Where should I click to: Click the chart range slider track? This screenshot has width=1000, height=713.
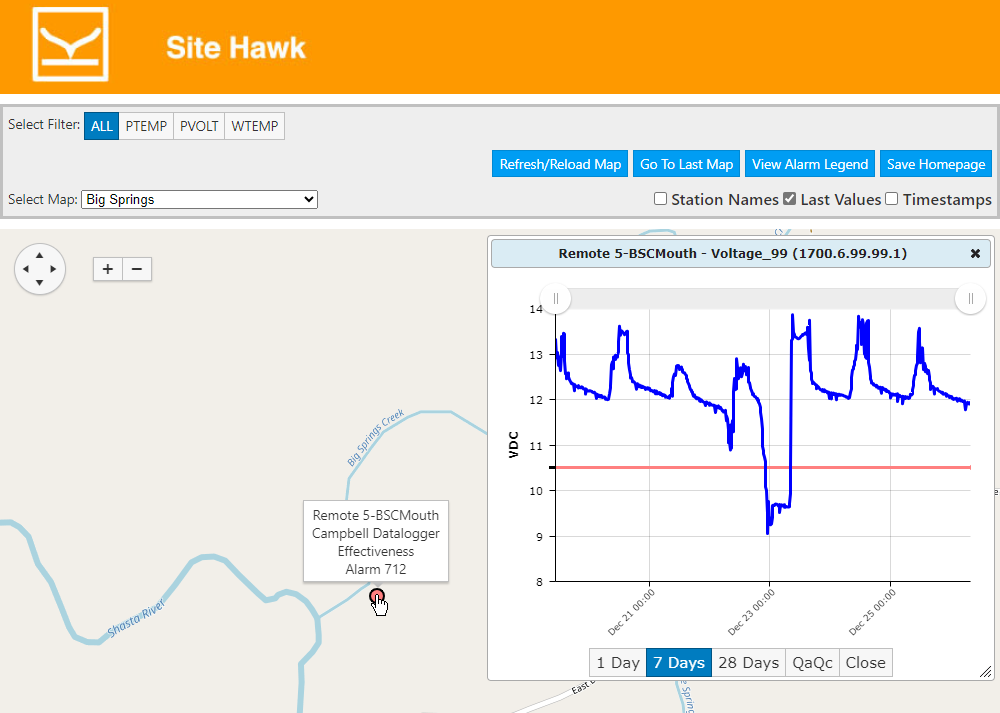click(763, 298)
